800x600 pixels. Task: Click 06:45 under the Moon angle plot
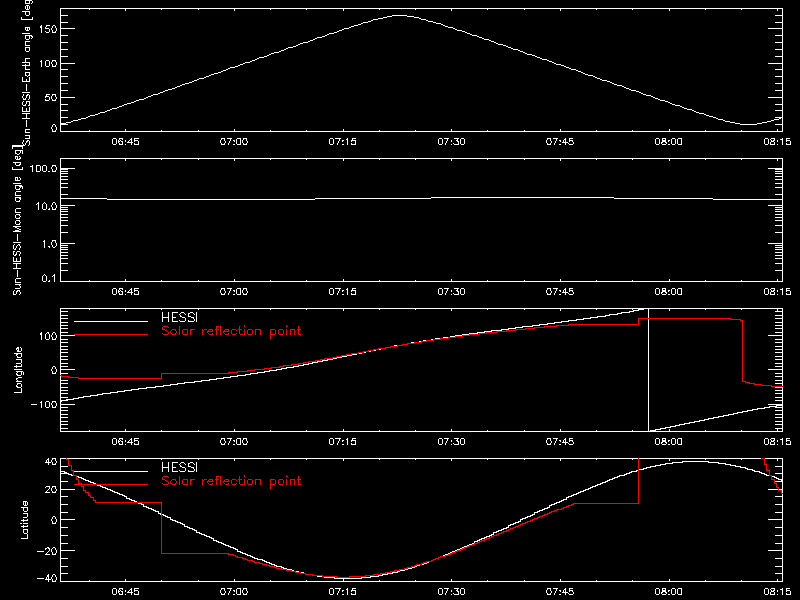(x=126, y=291)
